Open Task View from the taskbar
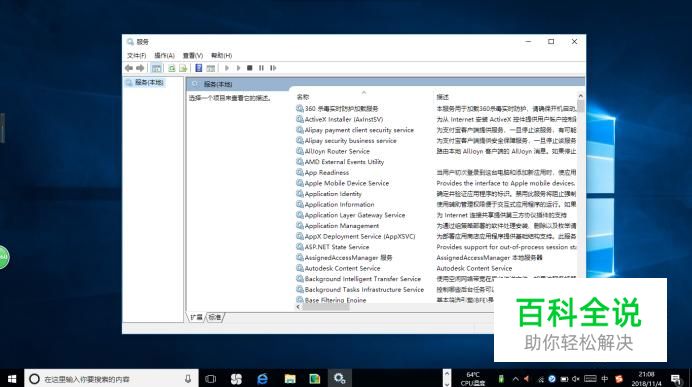 (x=211, y=379)
